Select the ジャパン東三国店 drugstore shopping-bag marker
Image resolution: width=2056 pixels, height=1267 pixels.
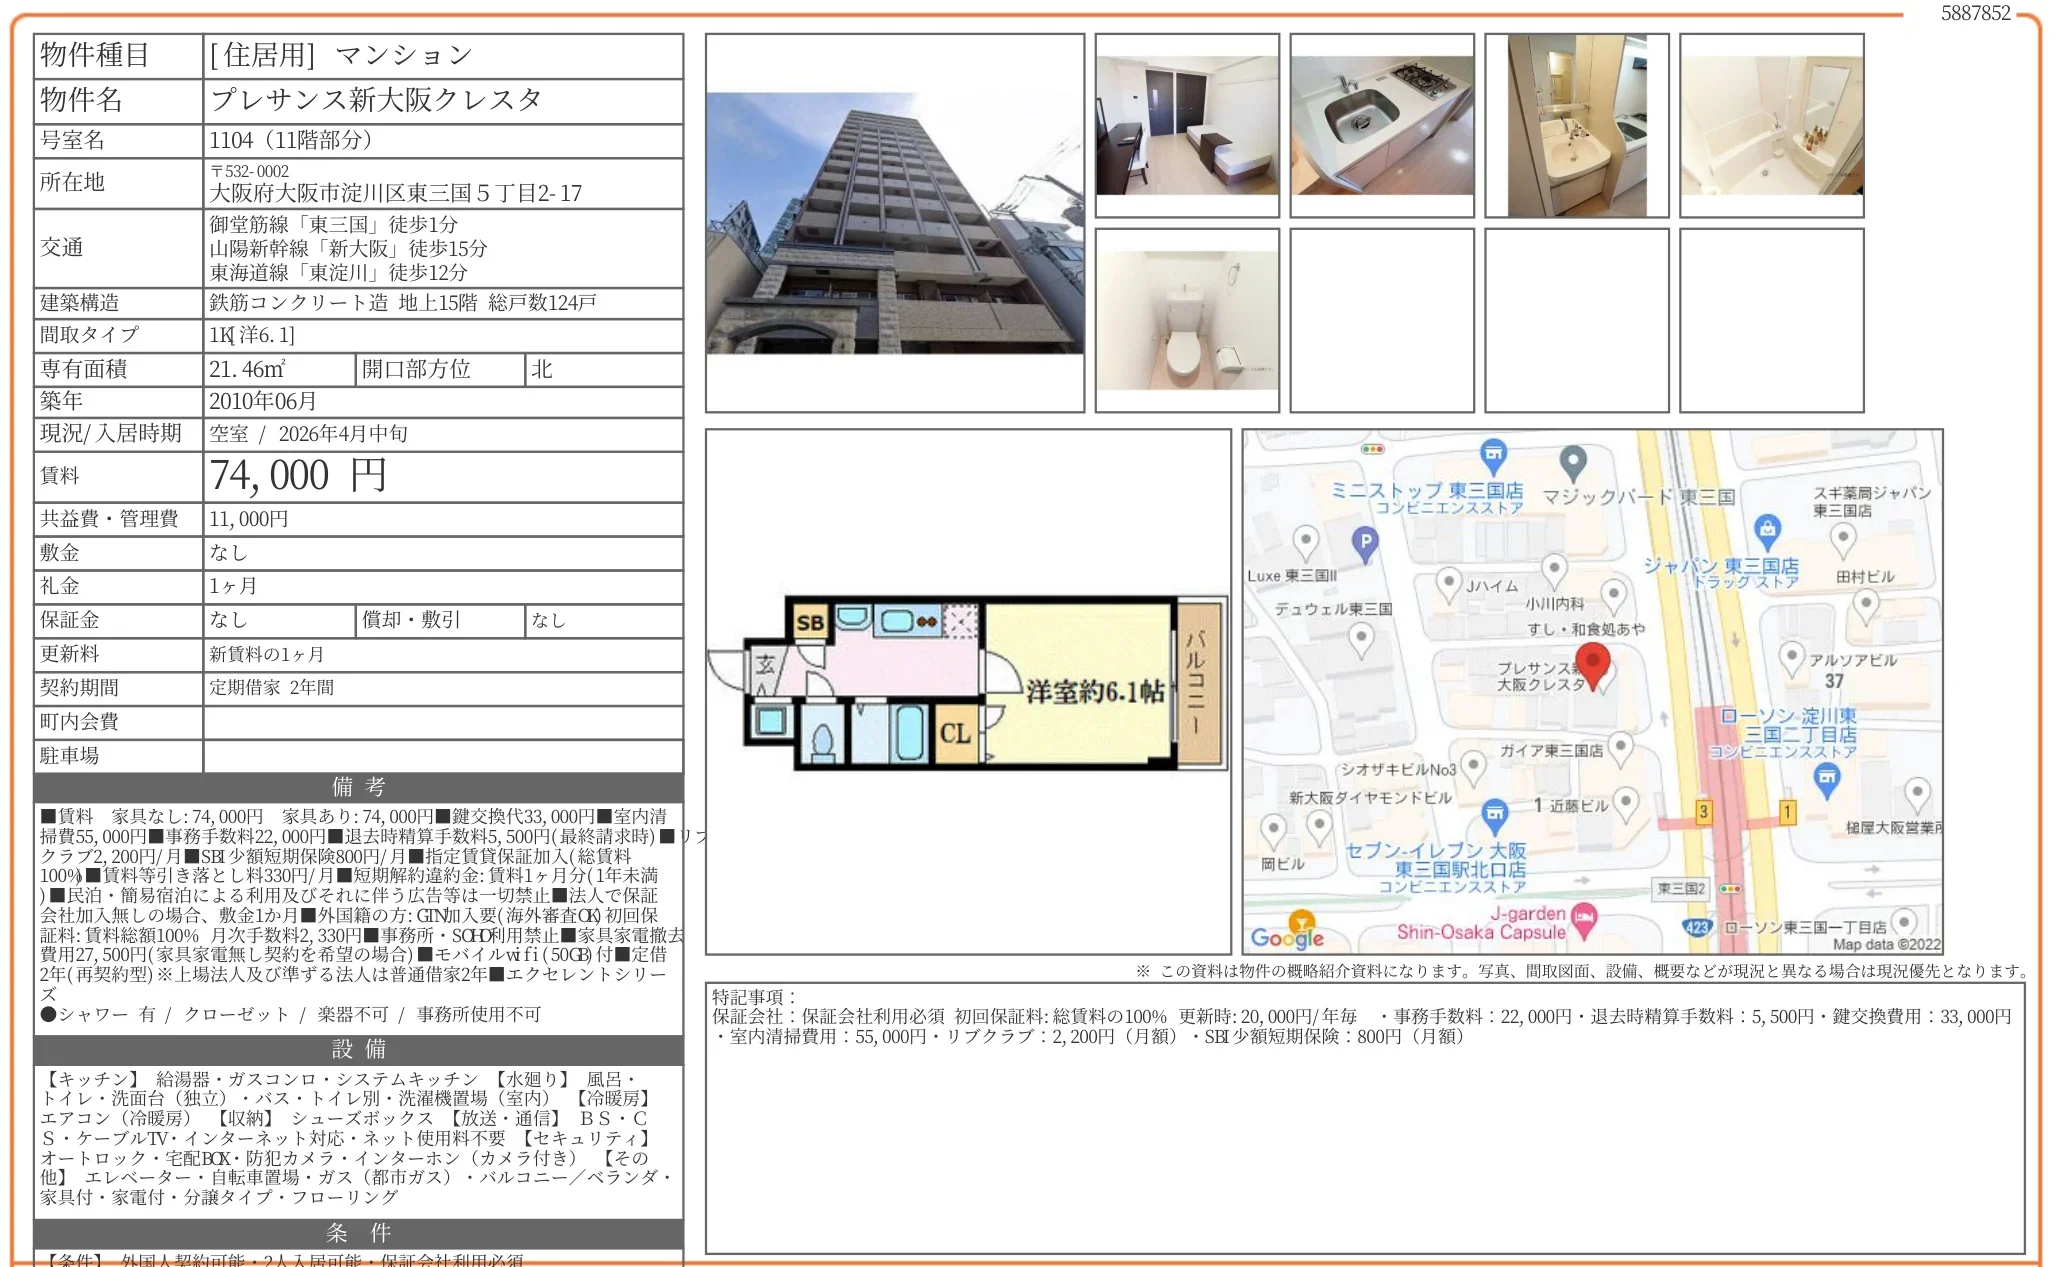tap(1767, 528)
